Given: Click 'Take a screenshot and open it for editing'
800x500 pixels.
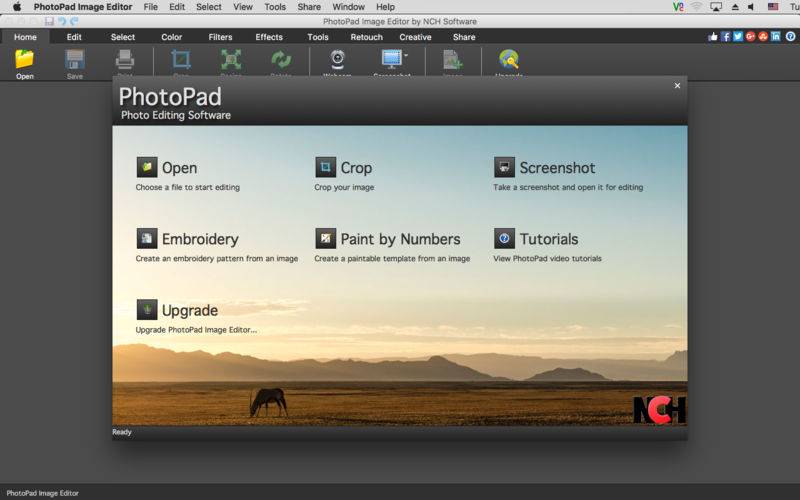Looking at the screenshot, I should [x=568, y=187].
